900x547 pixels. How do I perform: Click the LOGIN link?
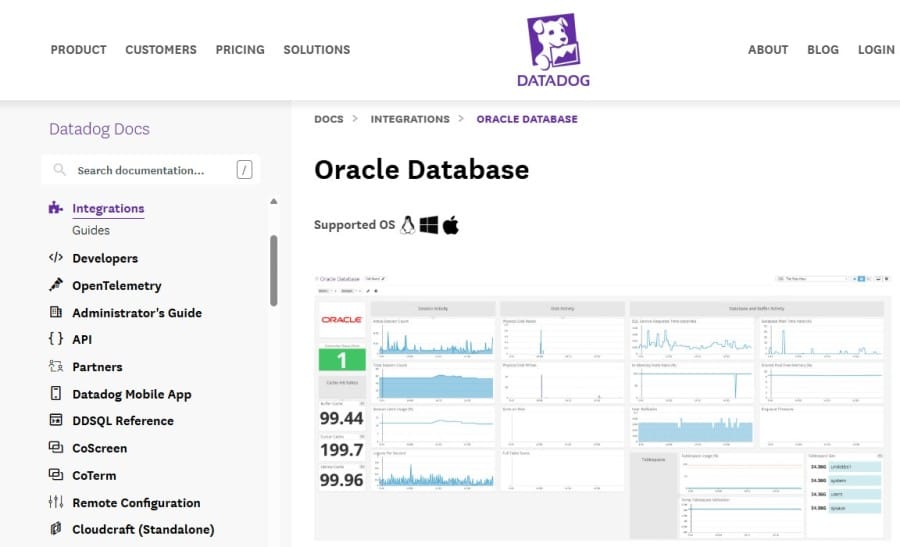876,49
